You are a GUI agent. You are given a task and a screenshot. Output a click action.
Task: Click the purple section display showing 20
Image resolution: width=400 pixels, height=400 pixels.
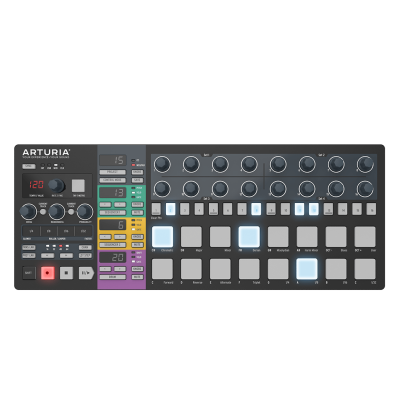[113, 257]
